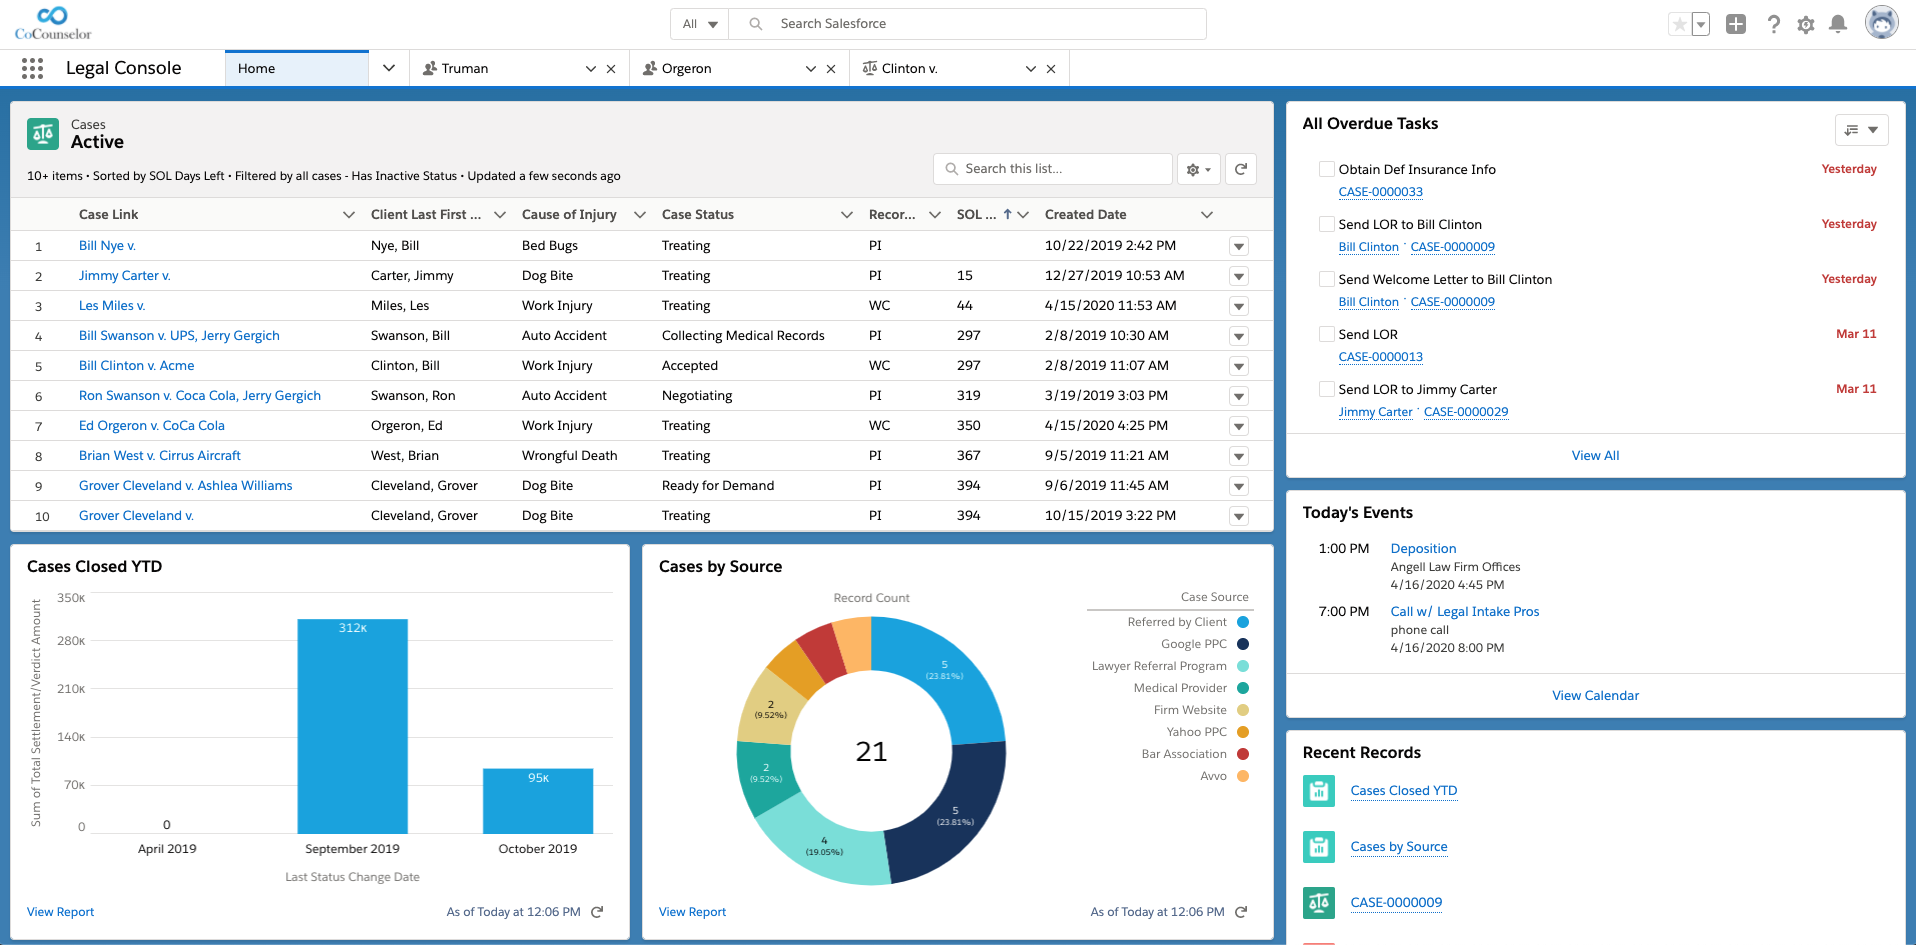The width and height of the screenshot is (1916, 945).
Task: Click the Referred by Client legend swatch
Action: coord(1243,622)
